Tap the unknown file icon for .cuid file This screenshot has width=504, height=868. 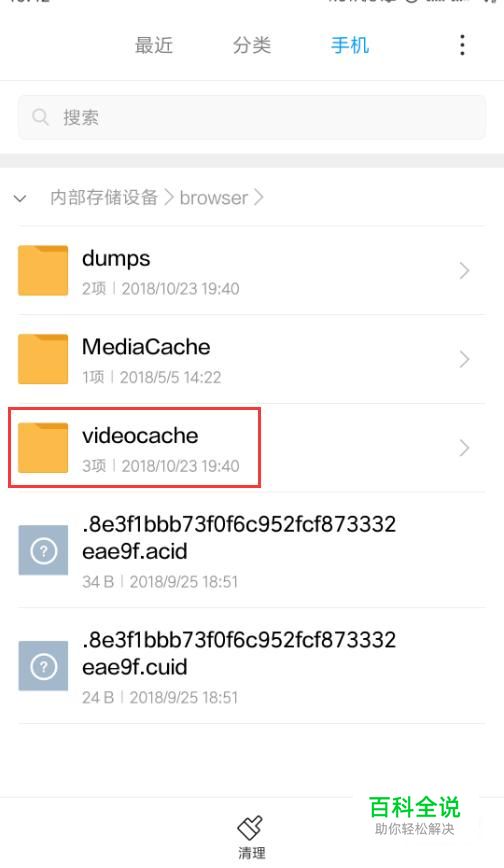click(43, 666)
